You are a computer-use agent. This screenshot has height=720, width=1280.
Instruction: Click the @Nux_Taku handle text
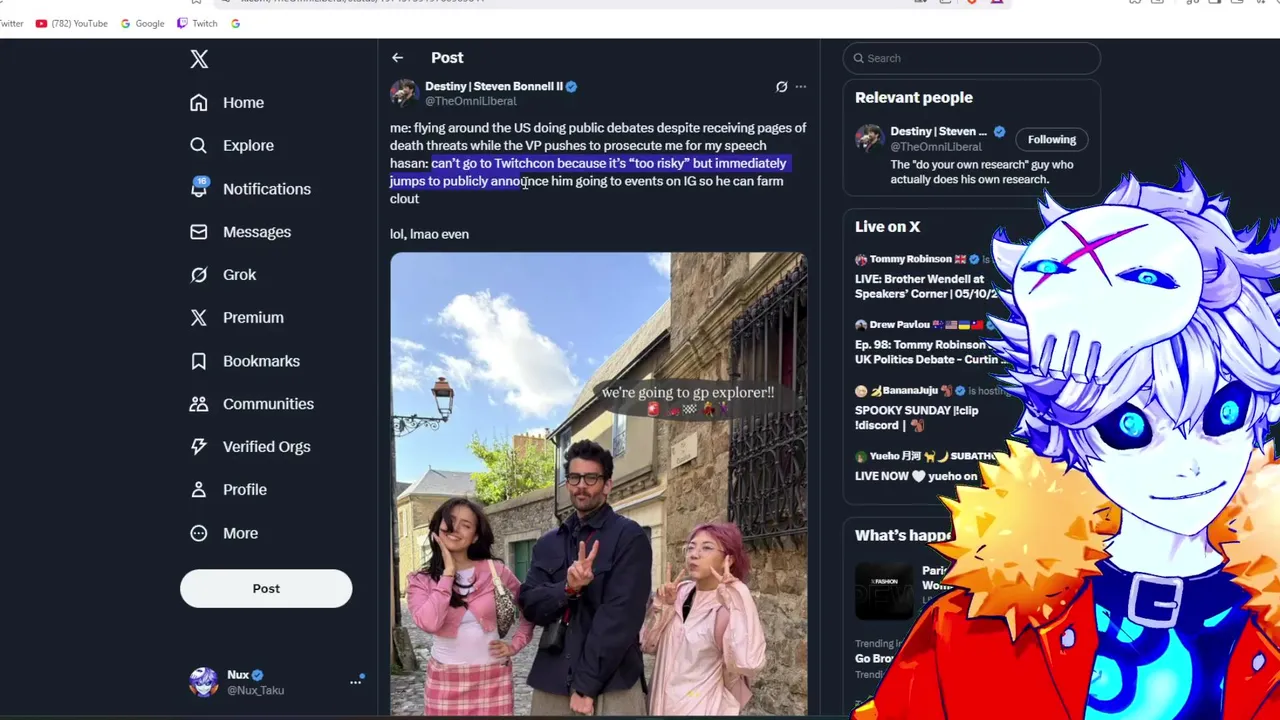point(256,690)
